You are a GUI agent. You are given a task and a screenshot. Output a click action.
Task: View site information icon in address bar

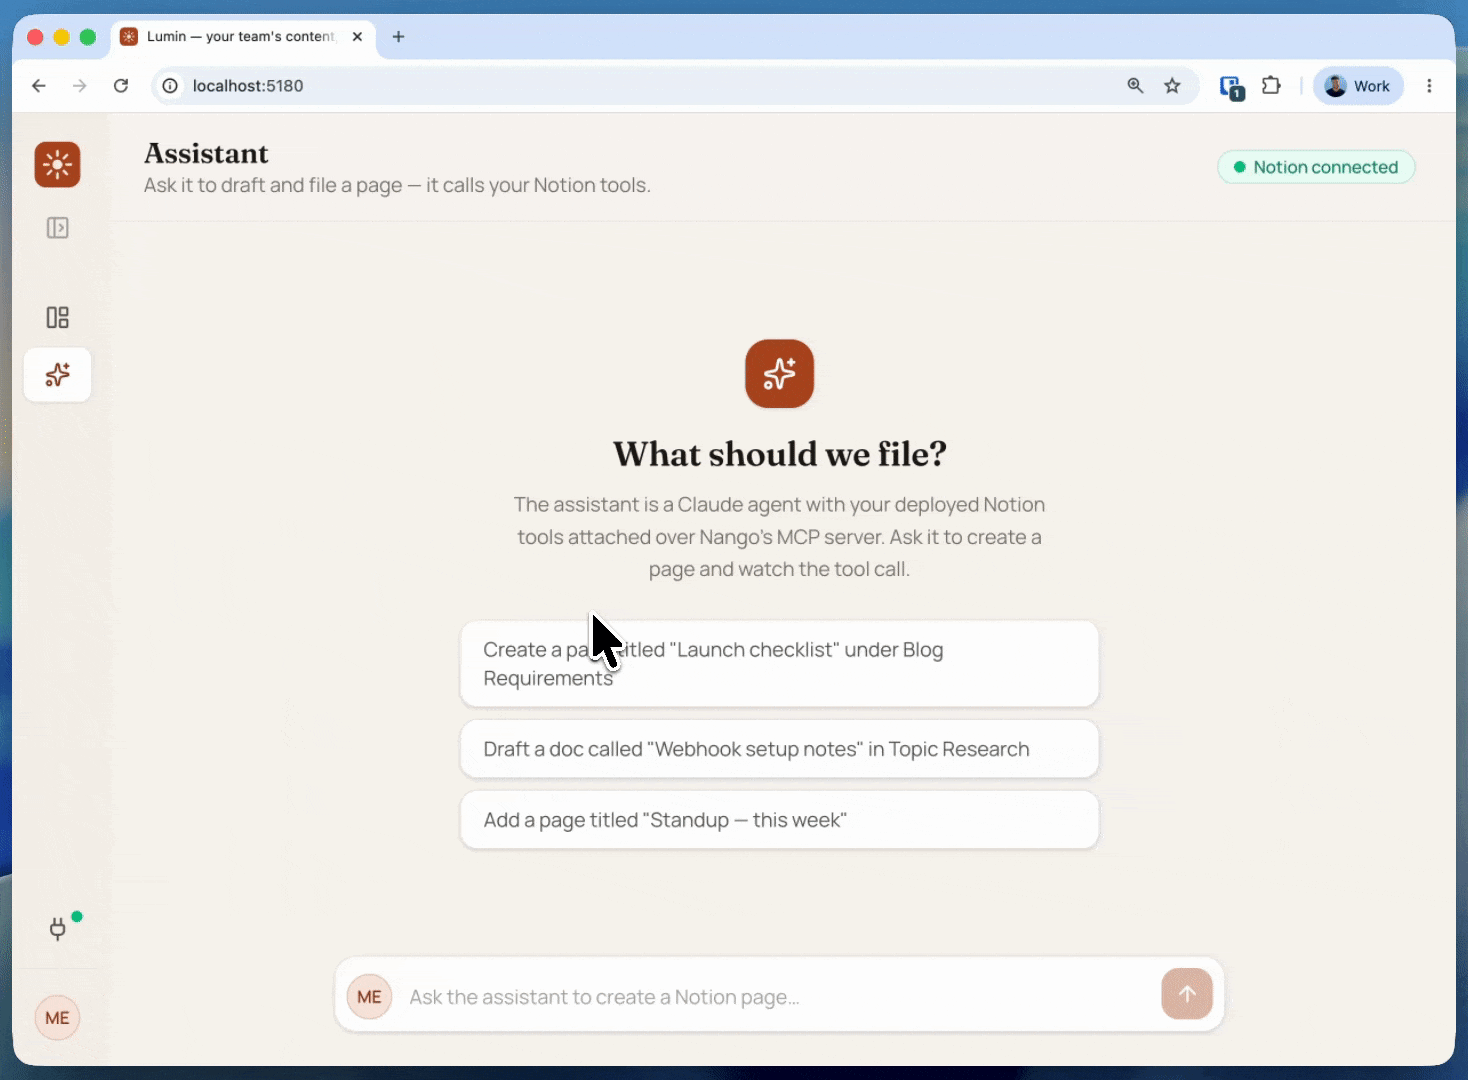[170, 86]
